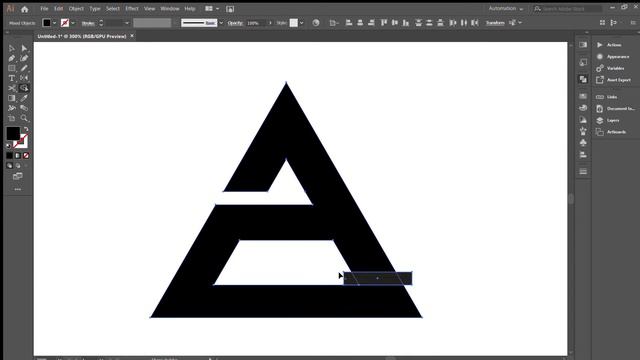Select the Artboard tool
Viewport: 640px width, 360px height.
(11, 118)
